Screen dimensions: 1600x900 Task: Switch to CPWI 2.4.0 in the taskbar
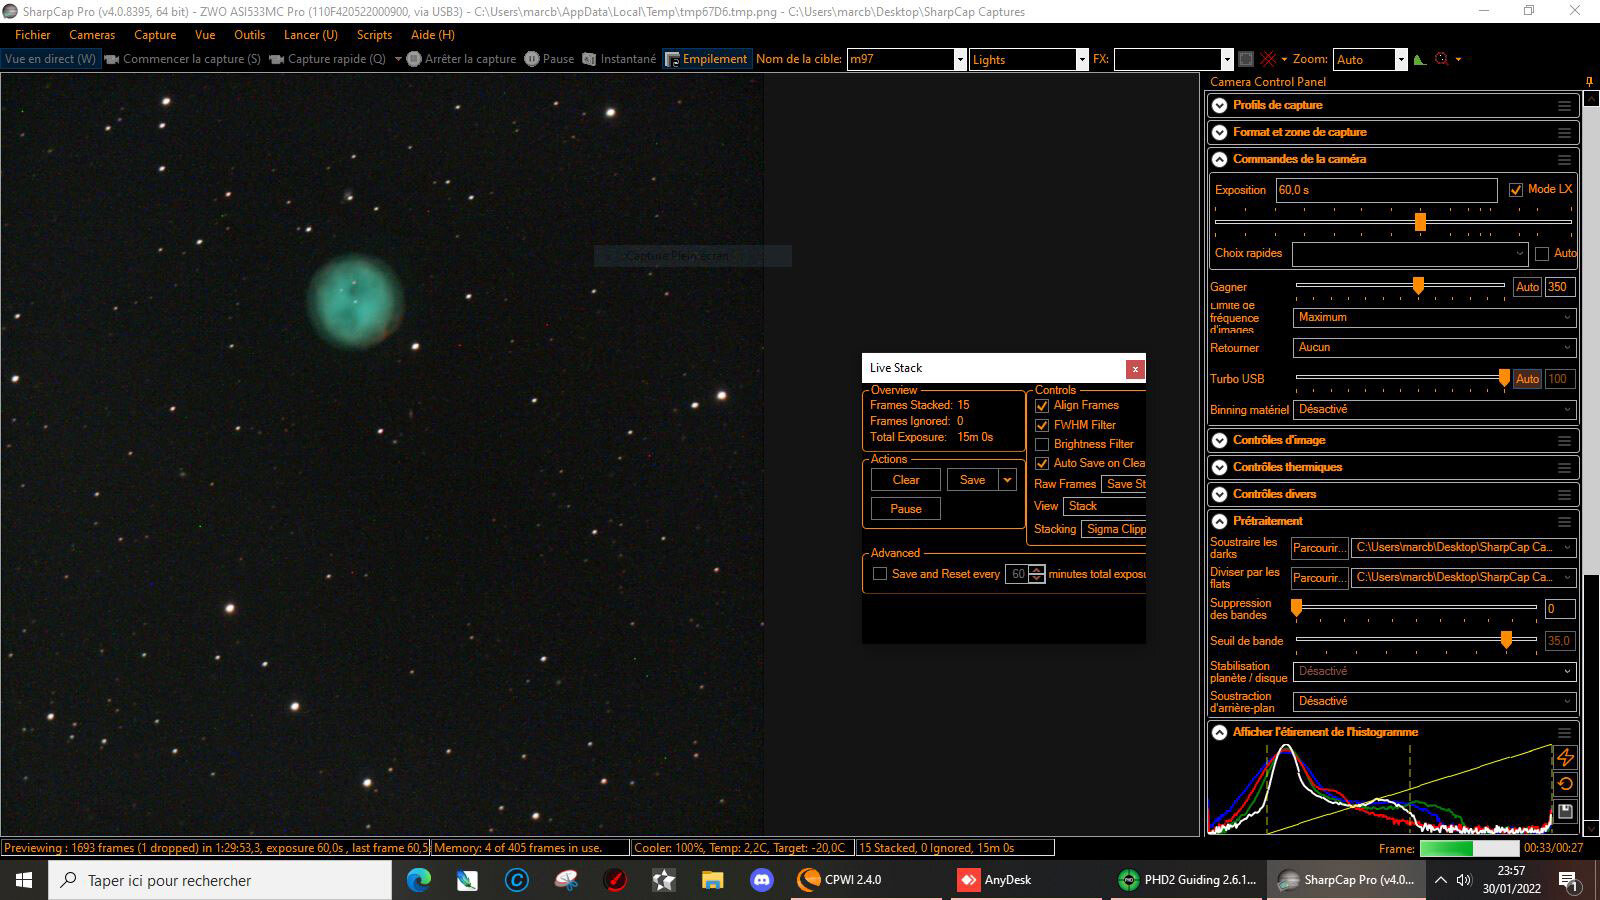click(866, 880)
